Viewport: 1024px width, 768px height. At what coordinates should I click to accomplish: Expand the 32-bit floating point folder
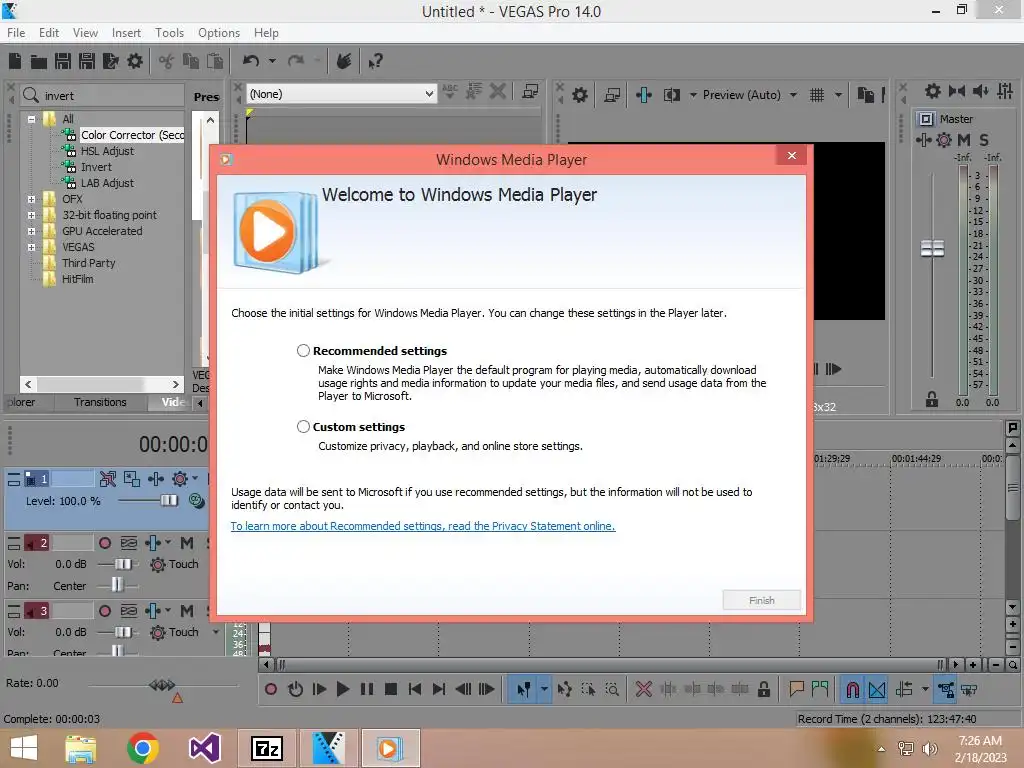click(x=31, y=215)
